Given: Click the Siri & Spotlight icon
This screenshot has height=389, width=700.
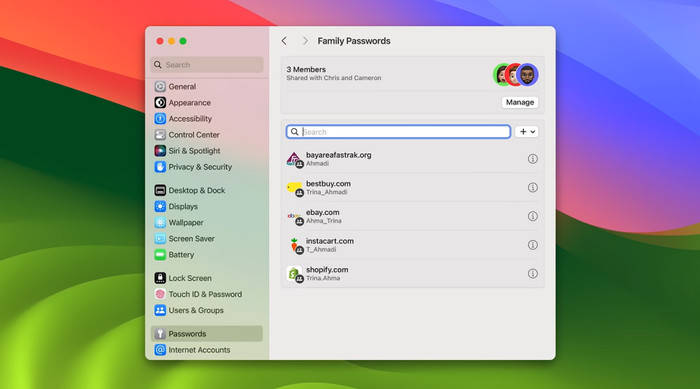Looking at the screenshot, I should [x=160, y=151].
